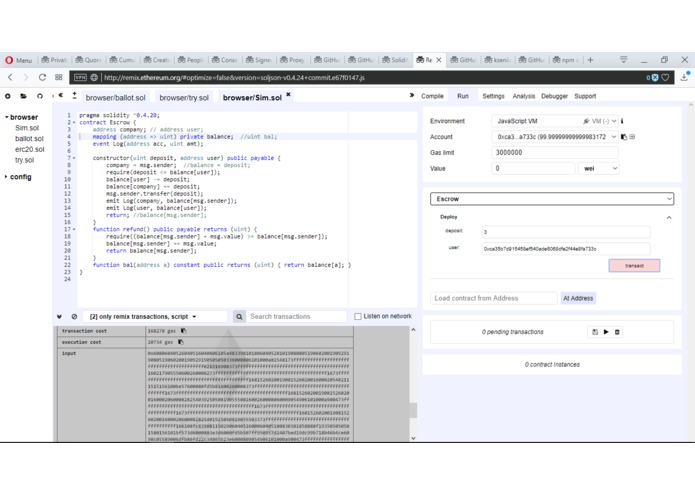Open the Analysis tab
695x494 pixels.
pos(523,96)
